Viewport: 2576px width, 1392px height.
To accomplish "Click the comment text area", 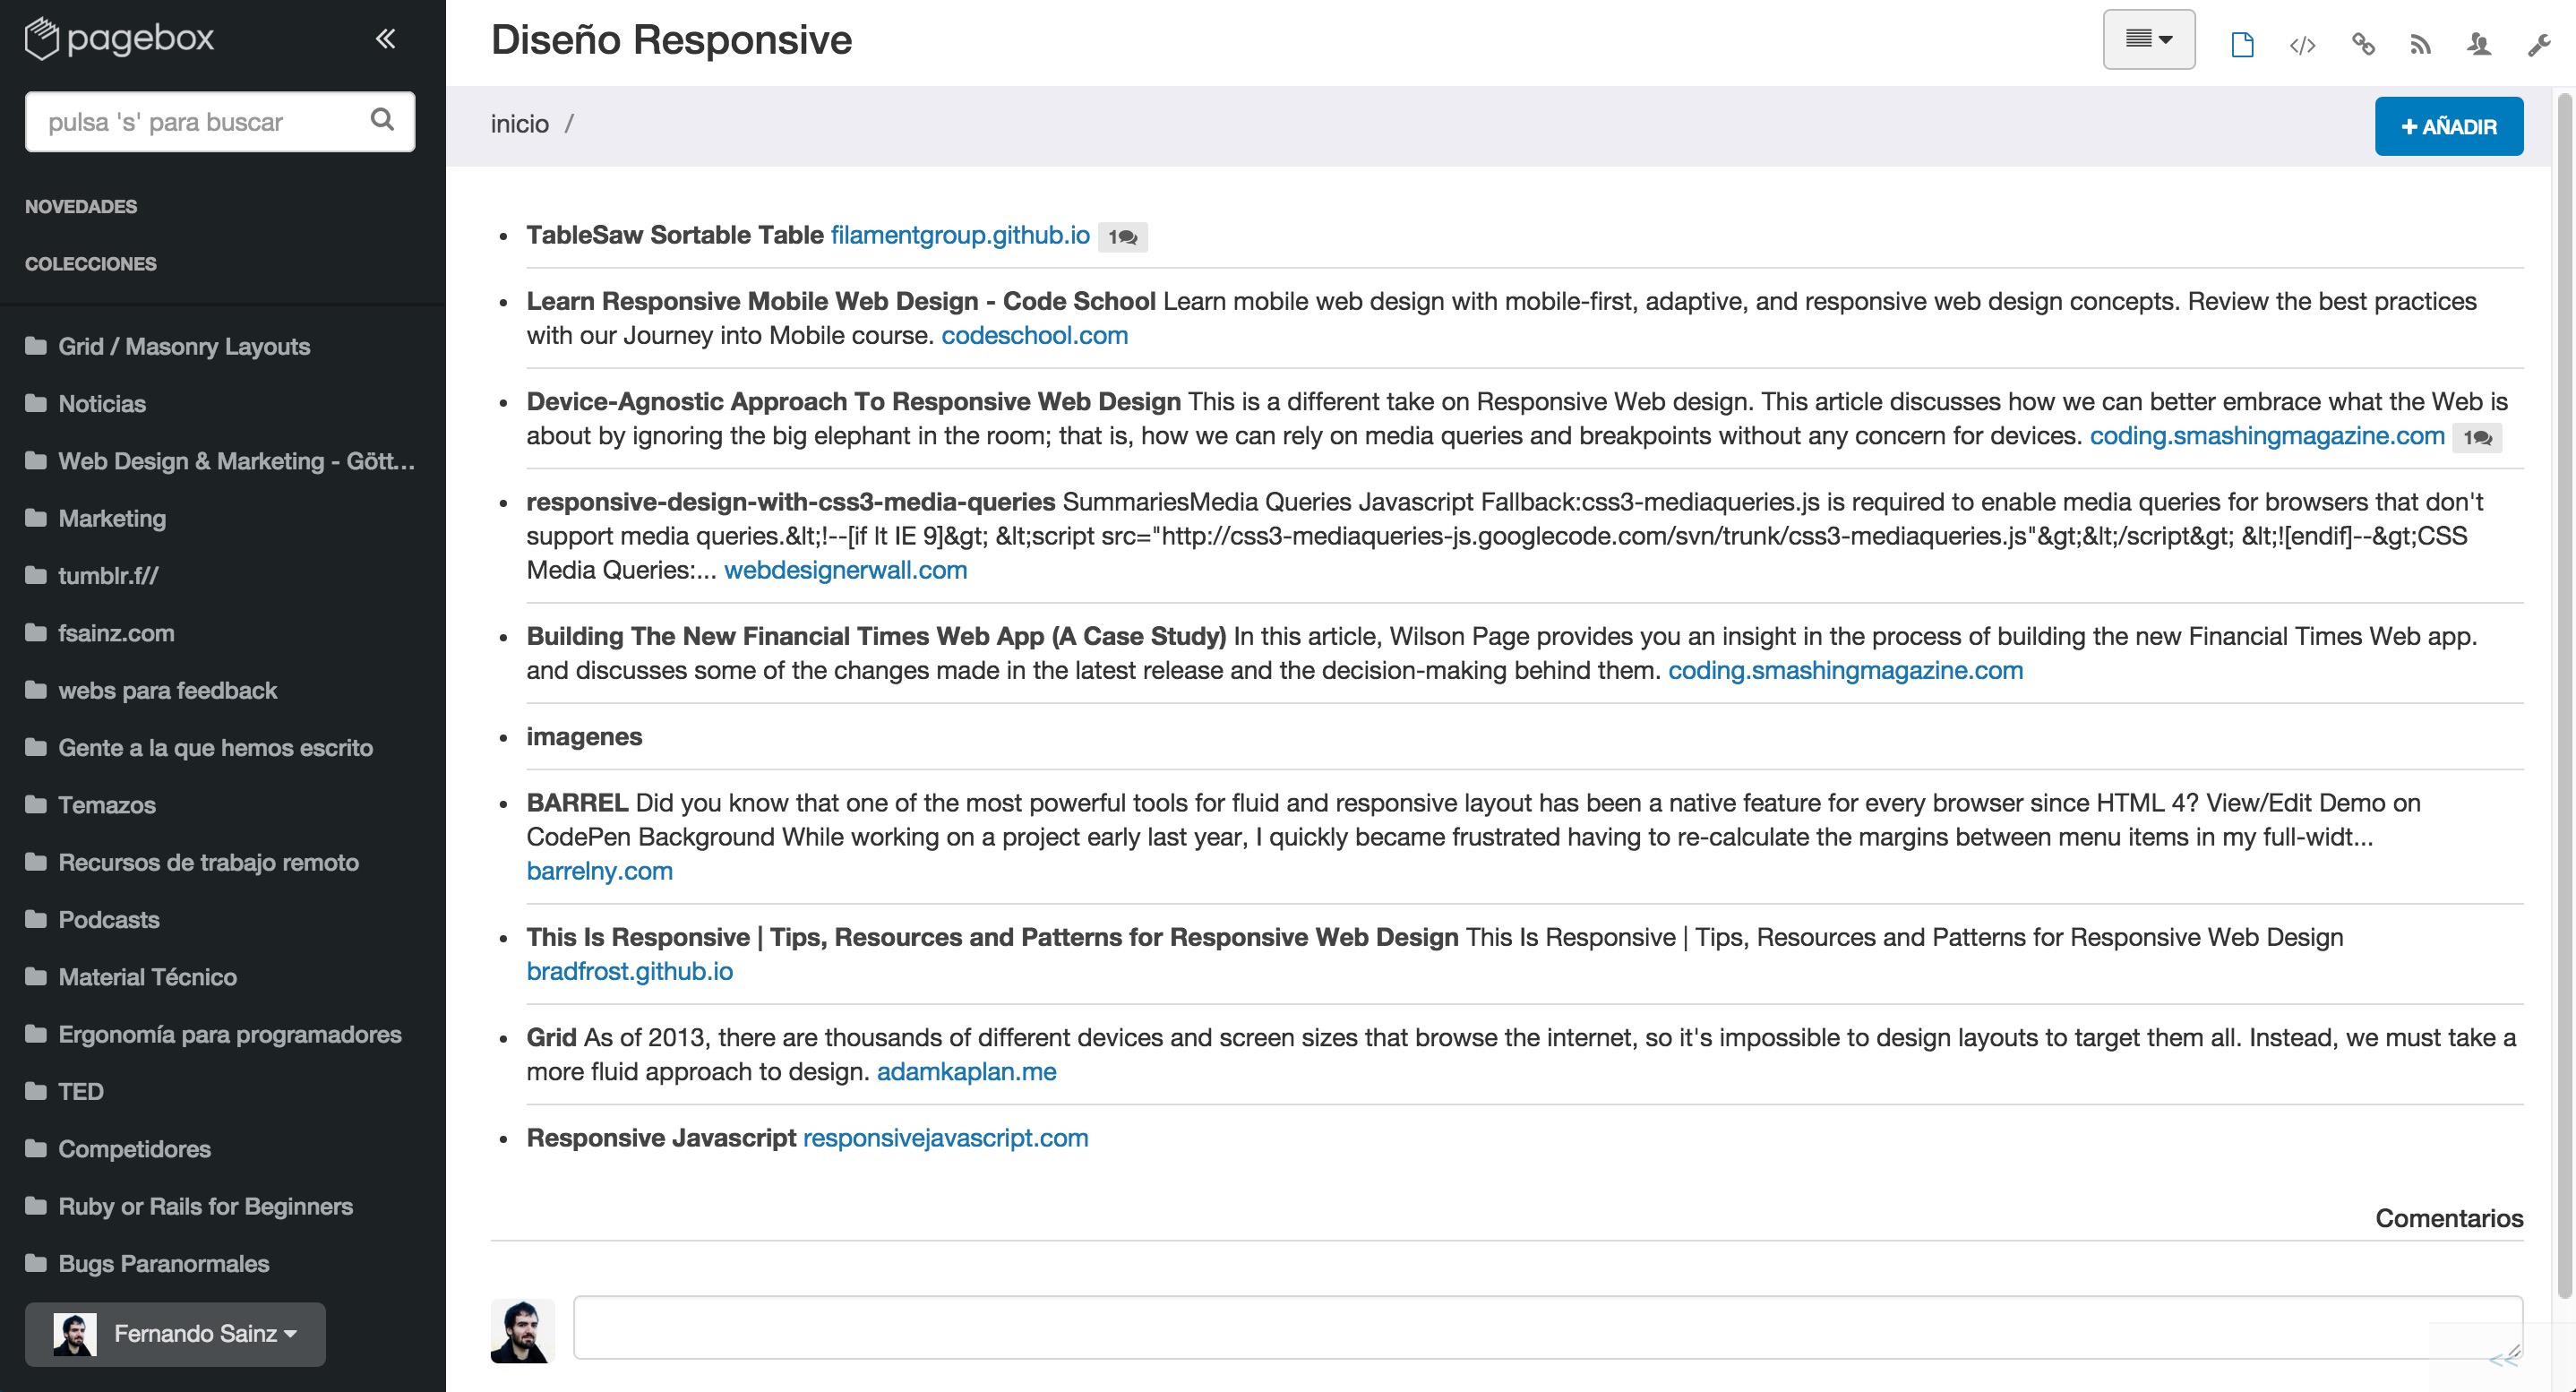I will (1548, 1328).
